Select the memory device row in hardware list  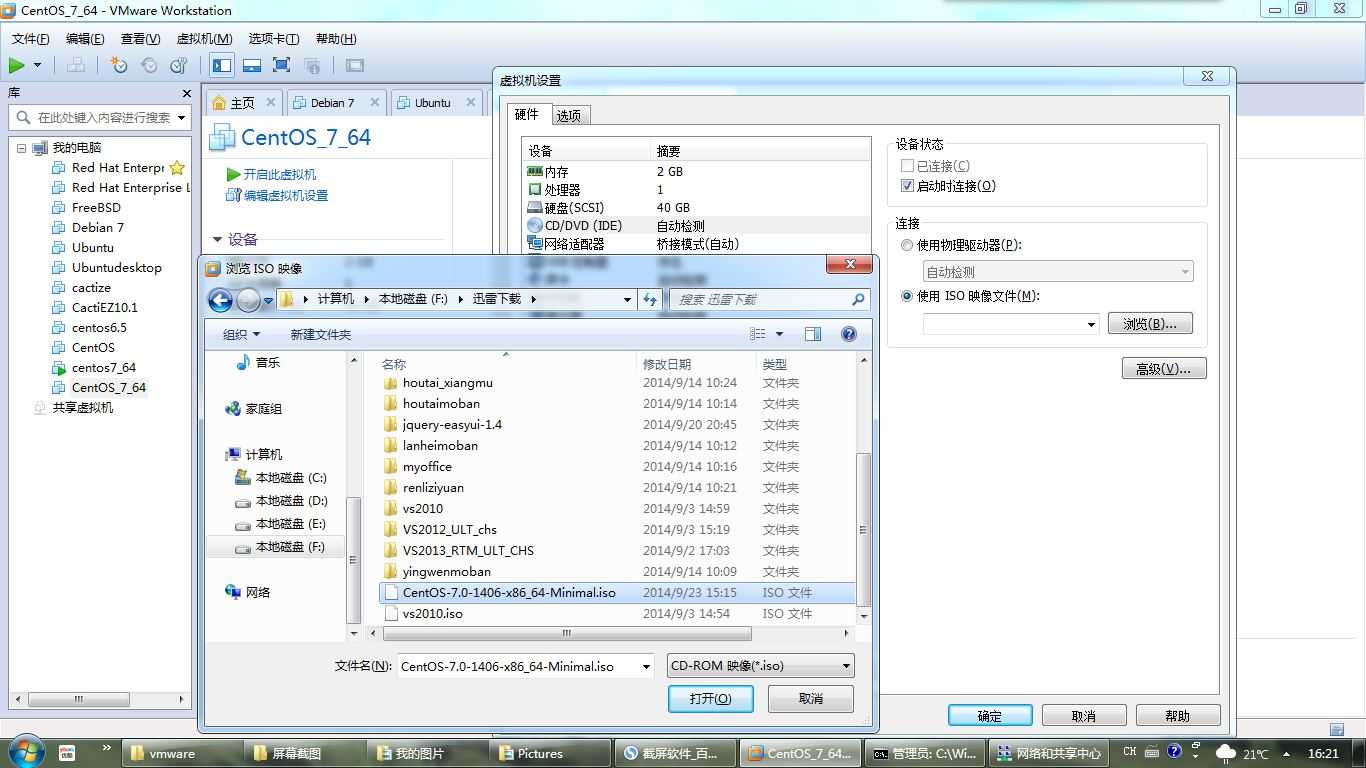[697, 172]
